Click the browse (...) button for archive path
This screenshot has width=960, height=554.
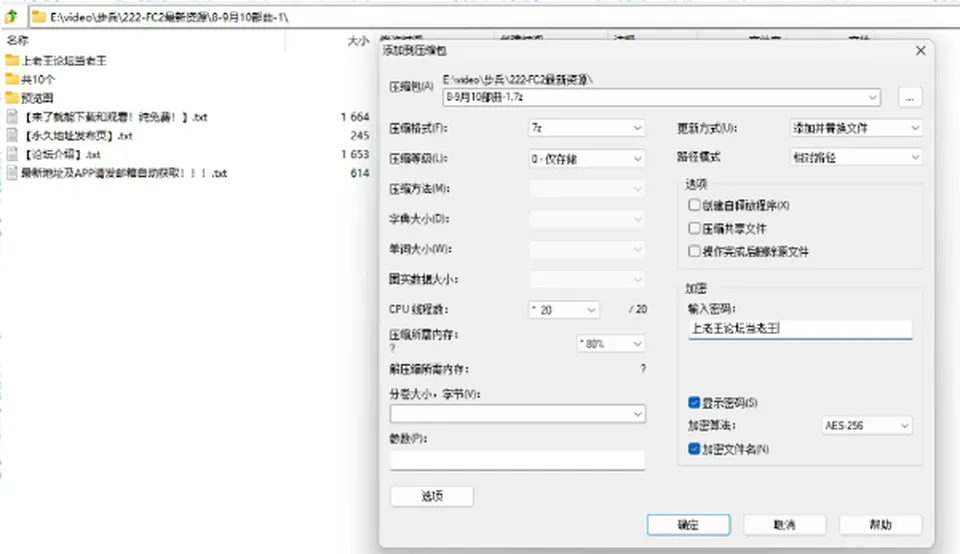point(910,97)
